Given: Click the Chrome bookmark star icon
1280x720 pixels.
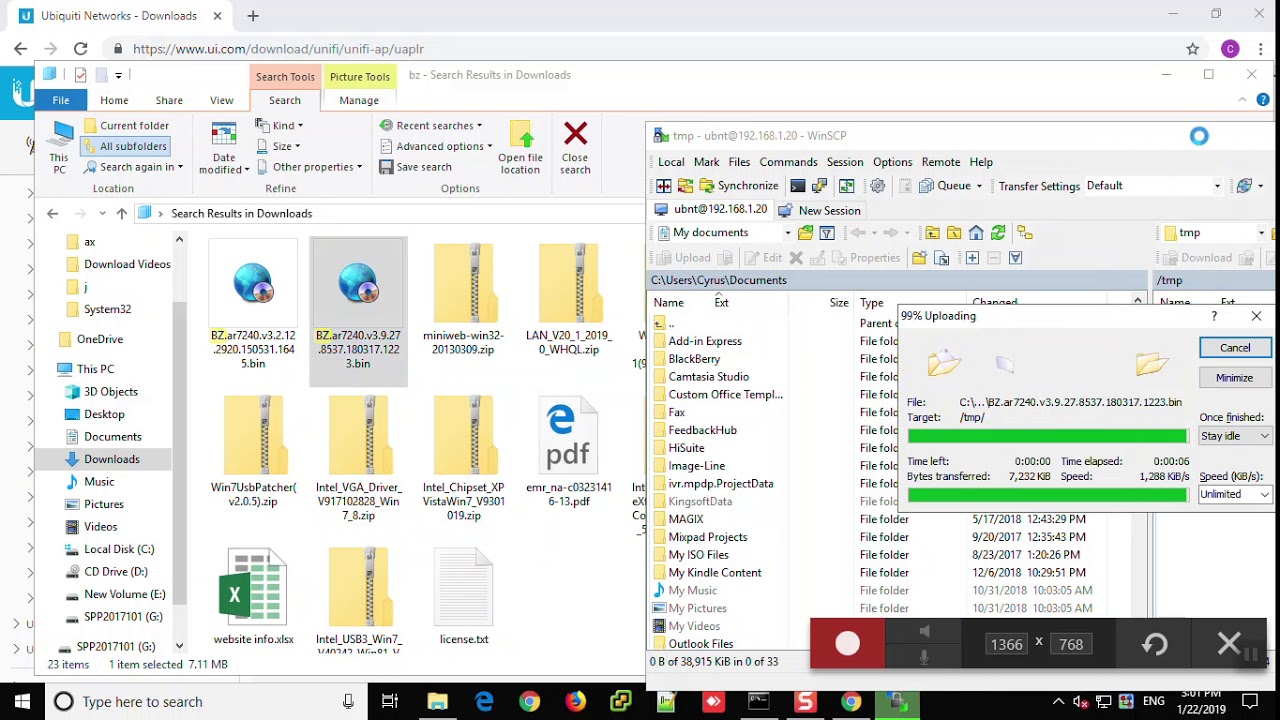Looking at the screenshot, I should tap(1192, 49).
